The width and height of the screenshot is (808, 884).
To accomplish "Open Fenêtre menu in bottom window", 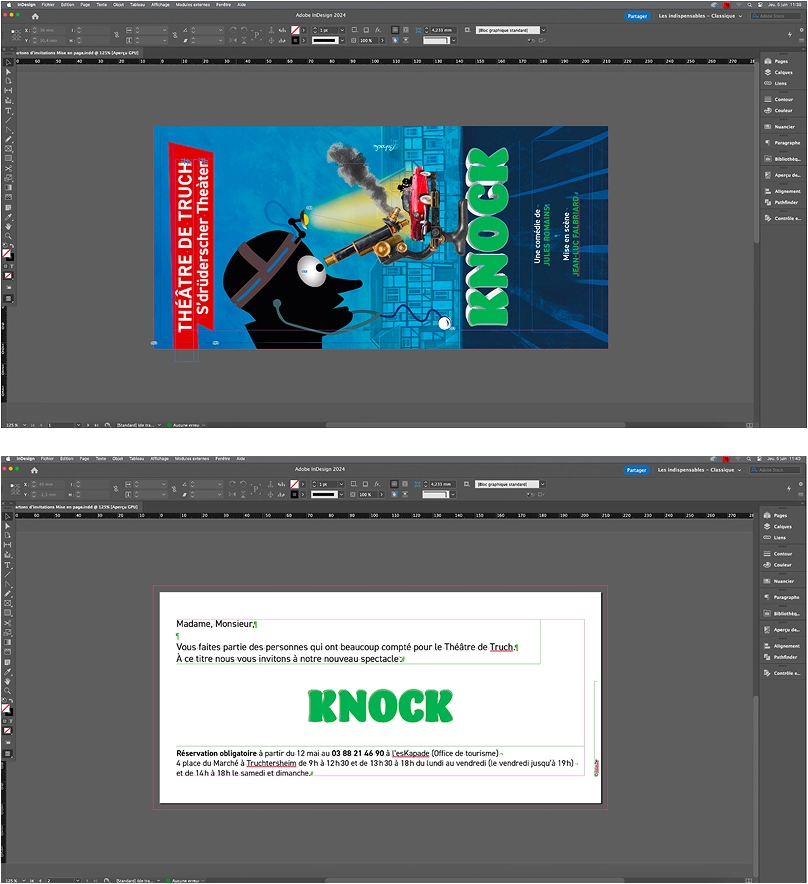I will point(223,459).
